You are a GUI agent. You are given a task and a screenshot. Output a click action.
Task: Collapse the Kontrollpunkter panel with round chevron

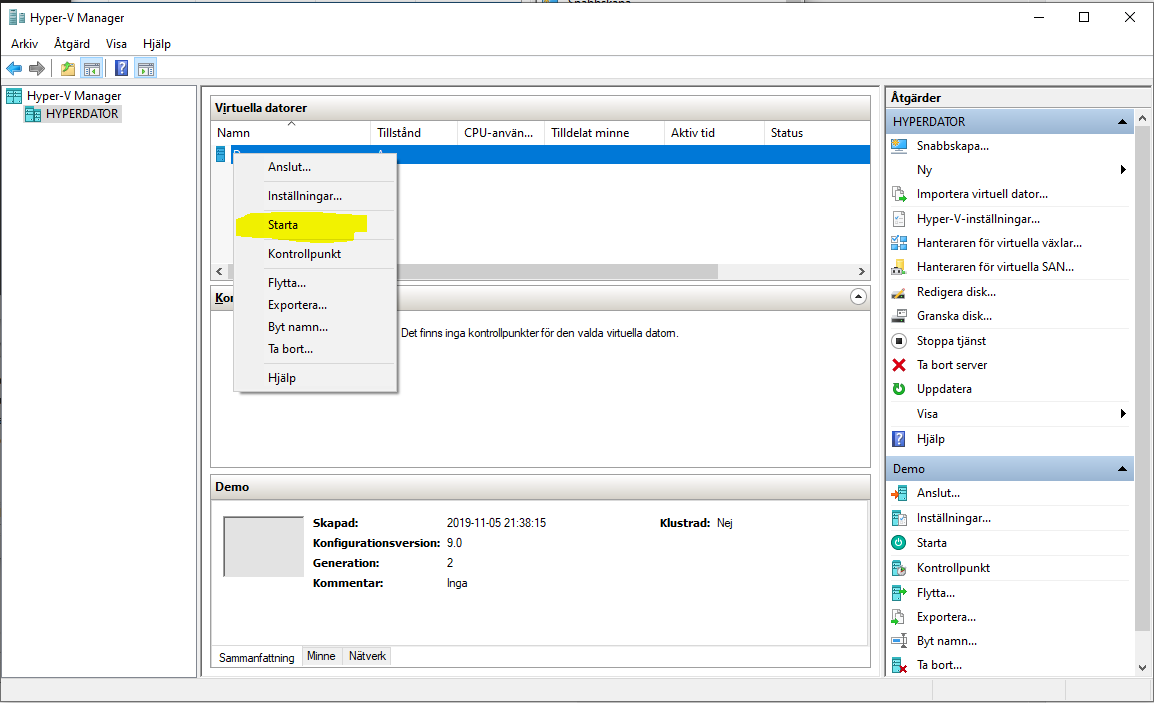(858, 297)
